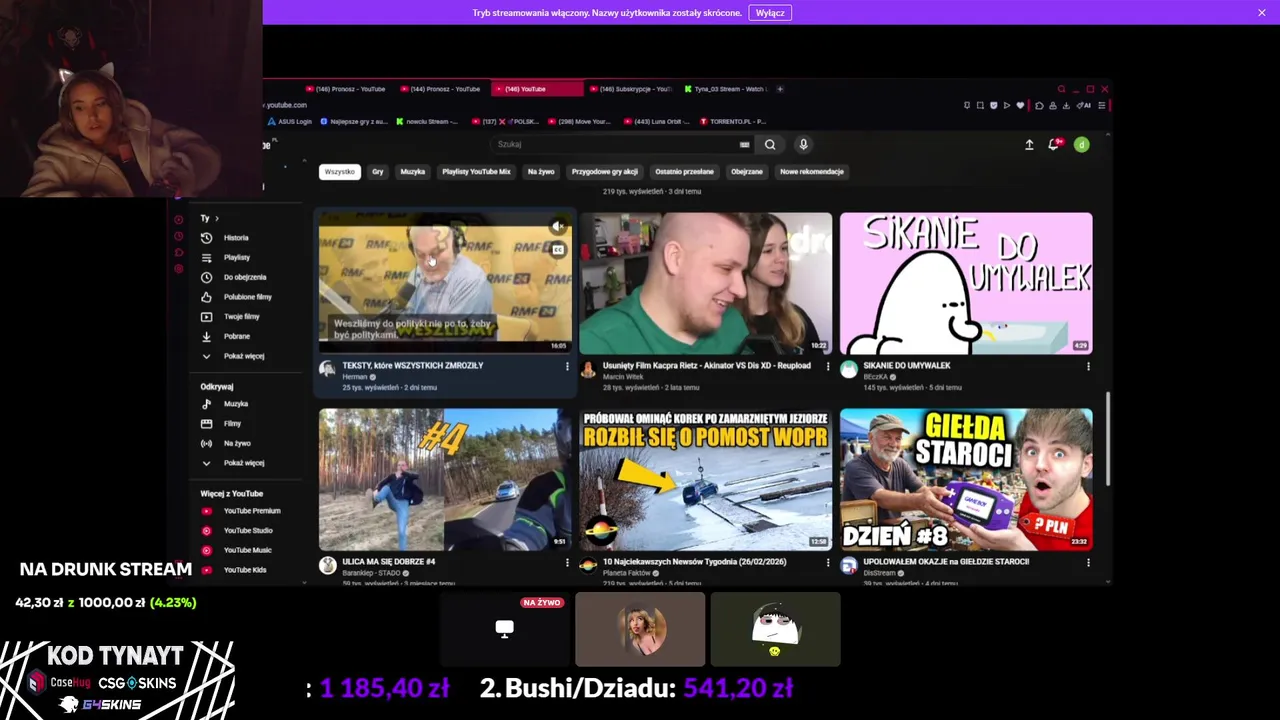Viewport: 1280px width, 720px height.
Task: Open options for SIKANIE DO UMYWALEK
Action: click(1088, 366)
